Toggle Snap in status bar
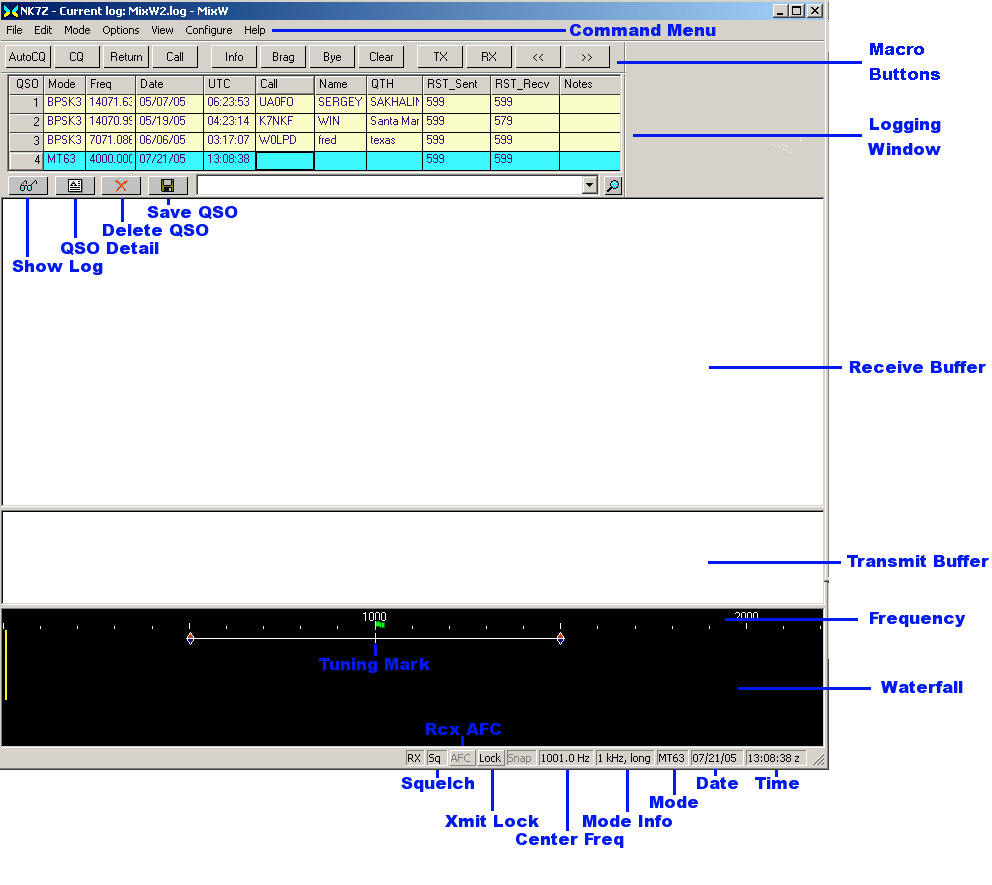 tap(519, 758)
